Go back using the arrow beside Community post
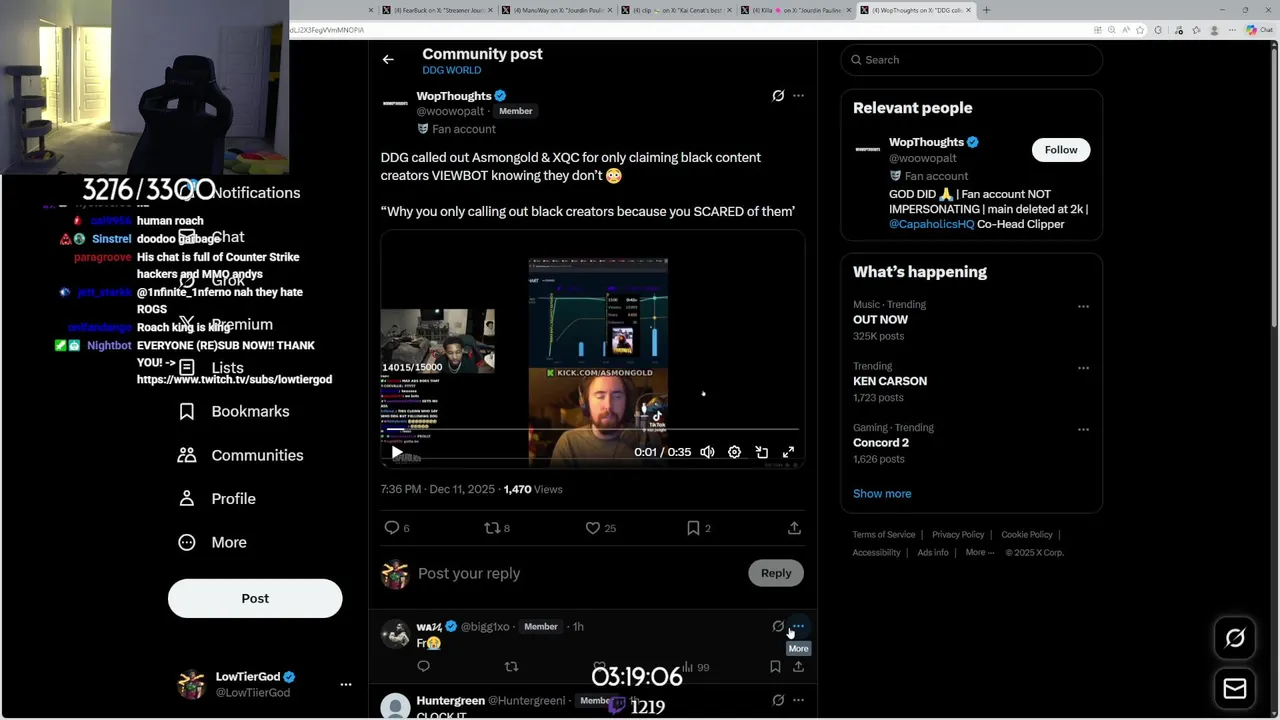Viewport: 1280px width, 720px height. [388, 60]
